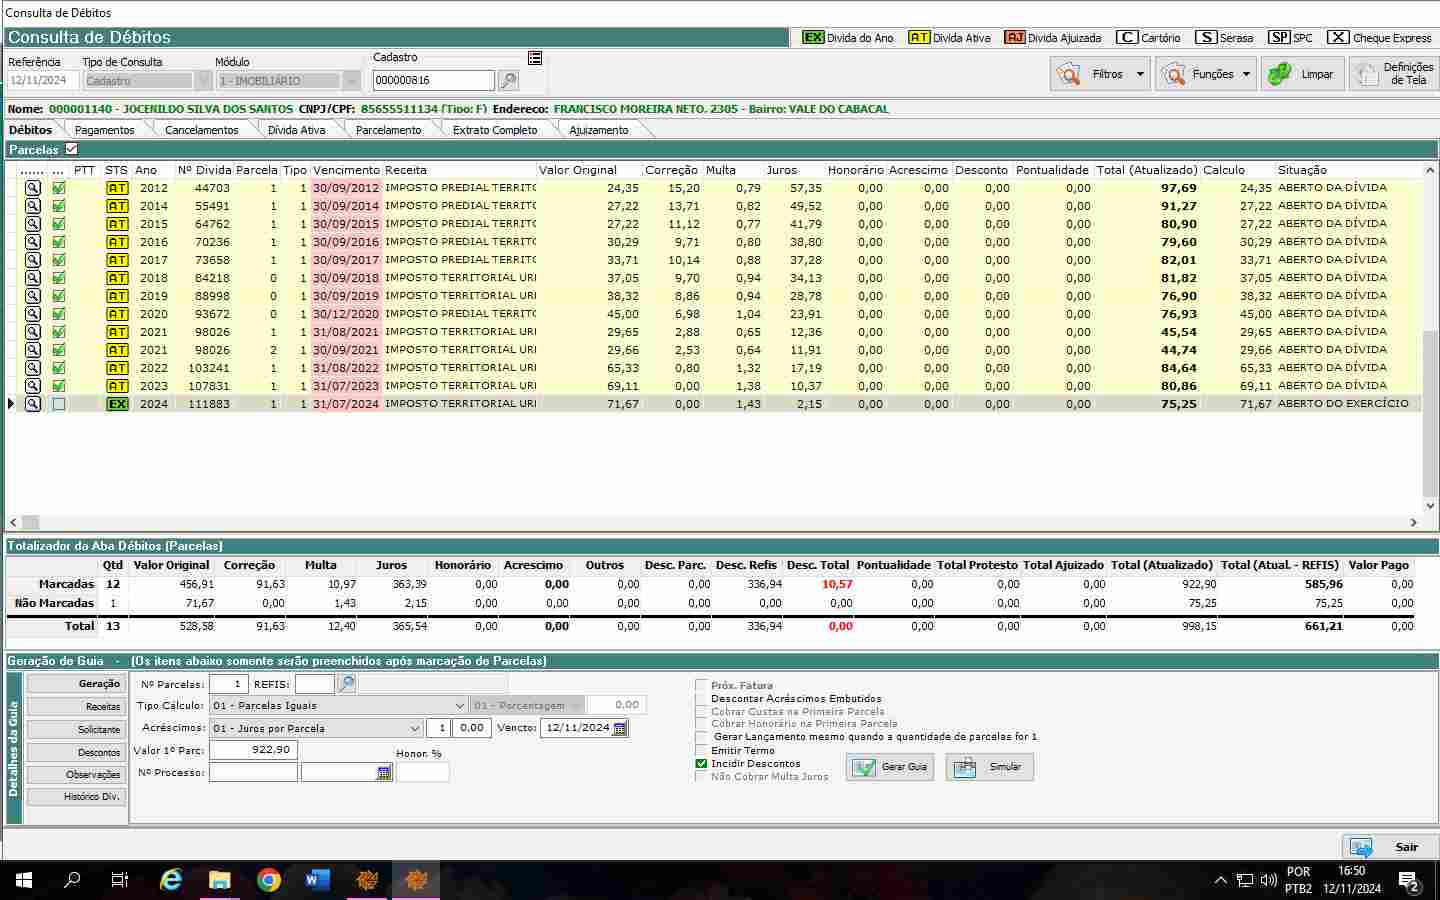
Task: Expand the Tipo Cálculo dropdown
Action: pyautogui.click(x=459, y=706)
